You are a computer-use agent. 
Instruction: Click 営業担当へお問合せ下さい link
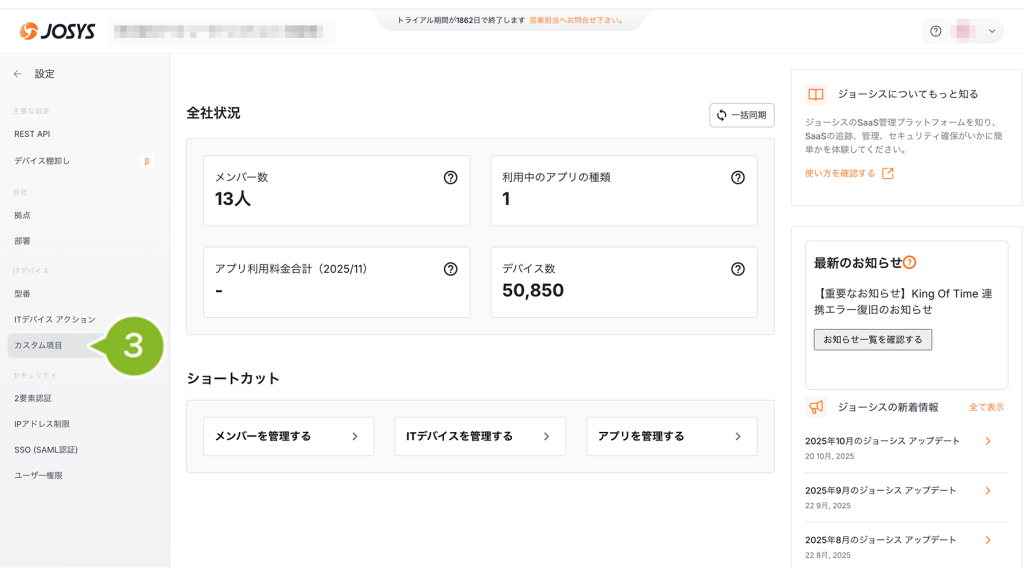(576, 20)
